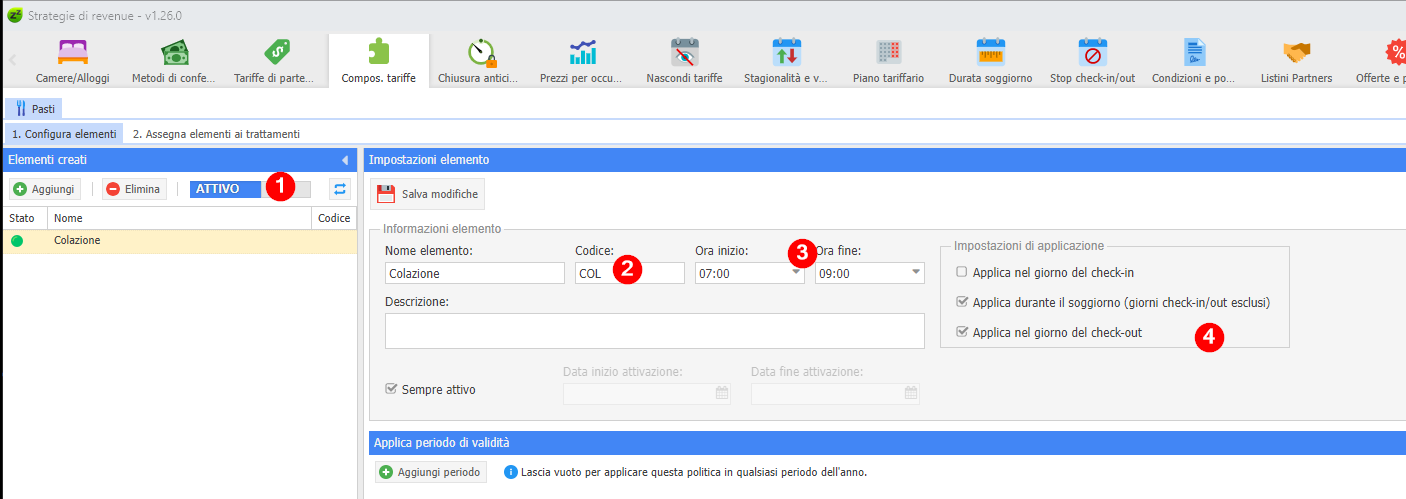Select the Compos. tariffe puzzle icon

tap(378, 52)
